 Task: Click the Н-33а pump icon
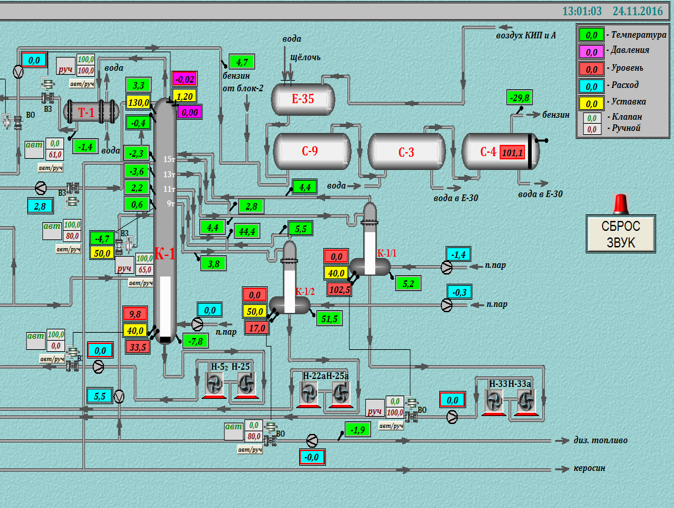point(524,401)
